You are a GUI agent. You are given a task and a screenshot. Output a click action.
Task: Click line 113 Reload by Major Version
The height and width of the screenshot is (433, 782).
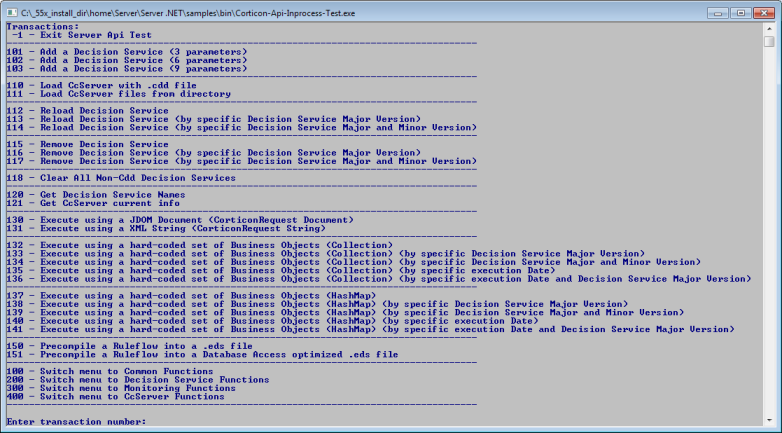[213, 119]
